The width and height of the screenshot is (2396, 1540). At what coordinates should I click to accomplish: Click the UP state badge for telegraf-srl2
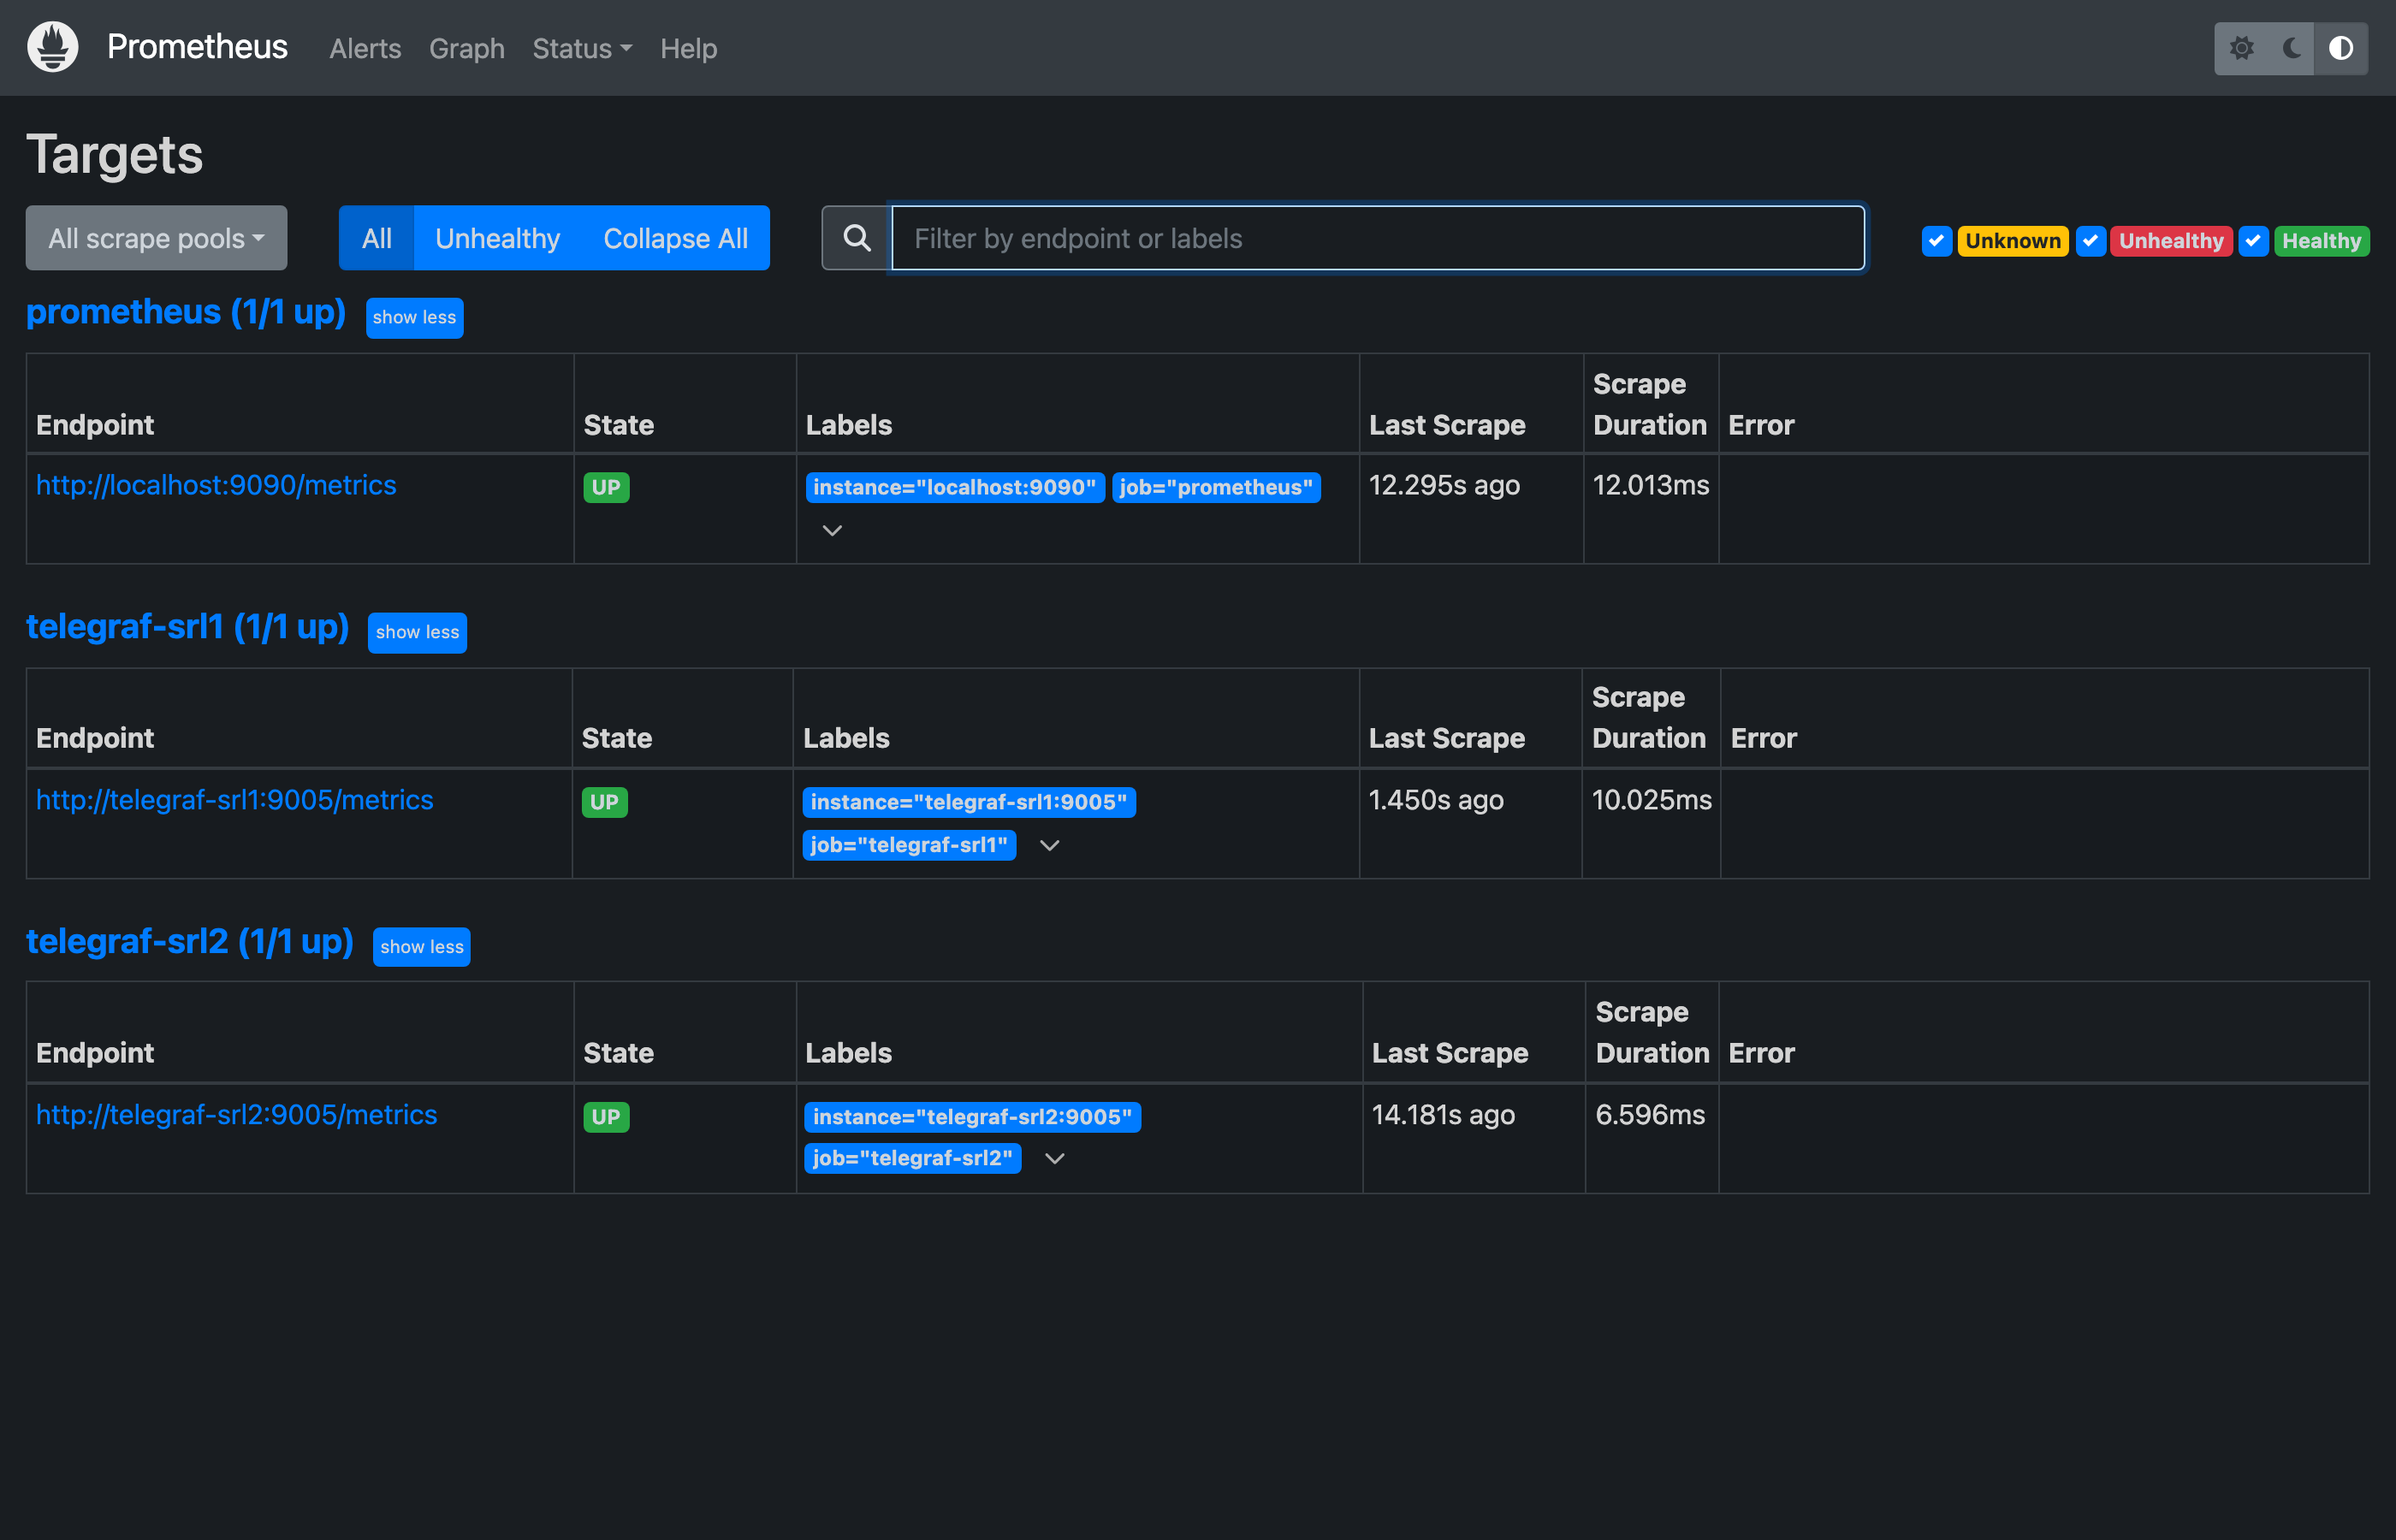[606, 1117]
